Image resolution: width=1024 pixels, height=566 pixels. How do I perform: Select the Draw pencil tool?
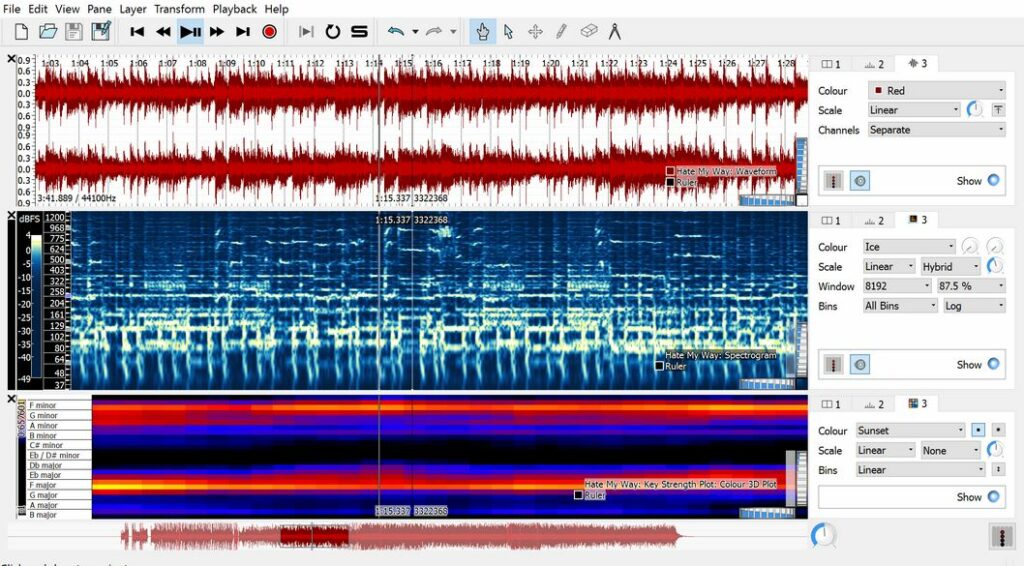coord(561,31)
